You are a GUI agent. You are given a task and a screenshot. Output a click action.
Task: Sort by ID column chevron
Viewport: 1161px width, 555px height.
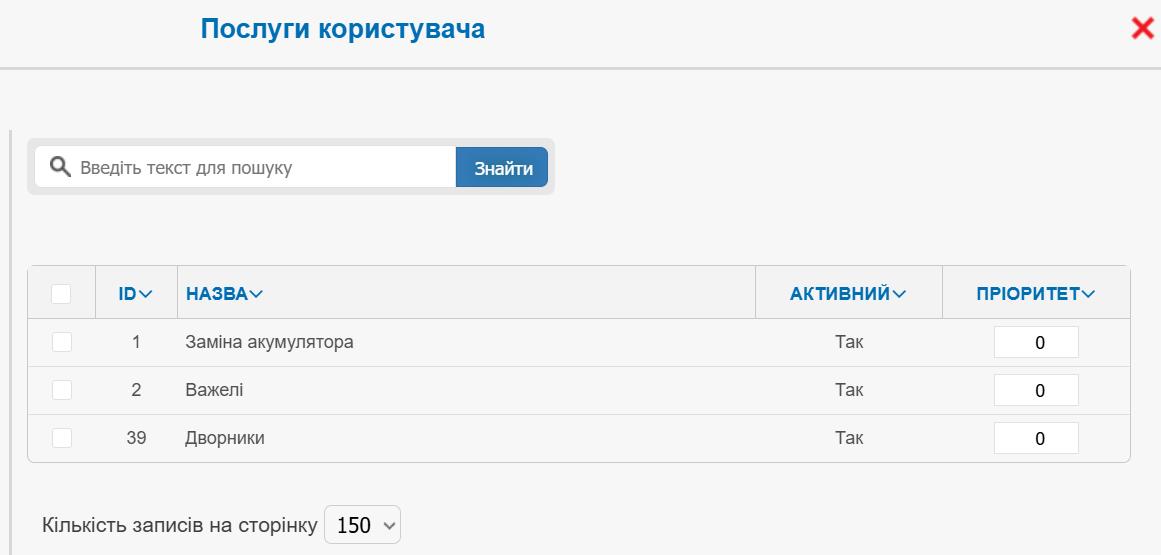click(146, 294)
